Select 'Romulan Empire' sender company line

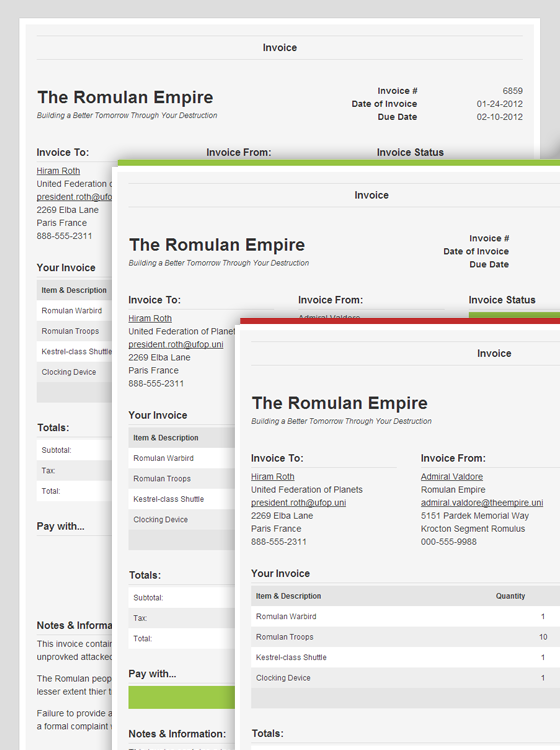coord(453,490)
